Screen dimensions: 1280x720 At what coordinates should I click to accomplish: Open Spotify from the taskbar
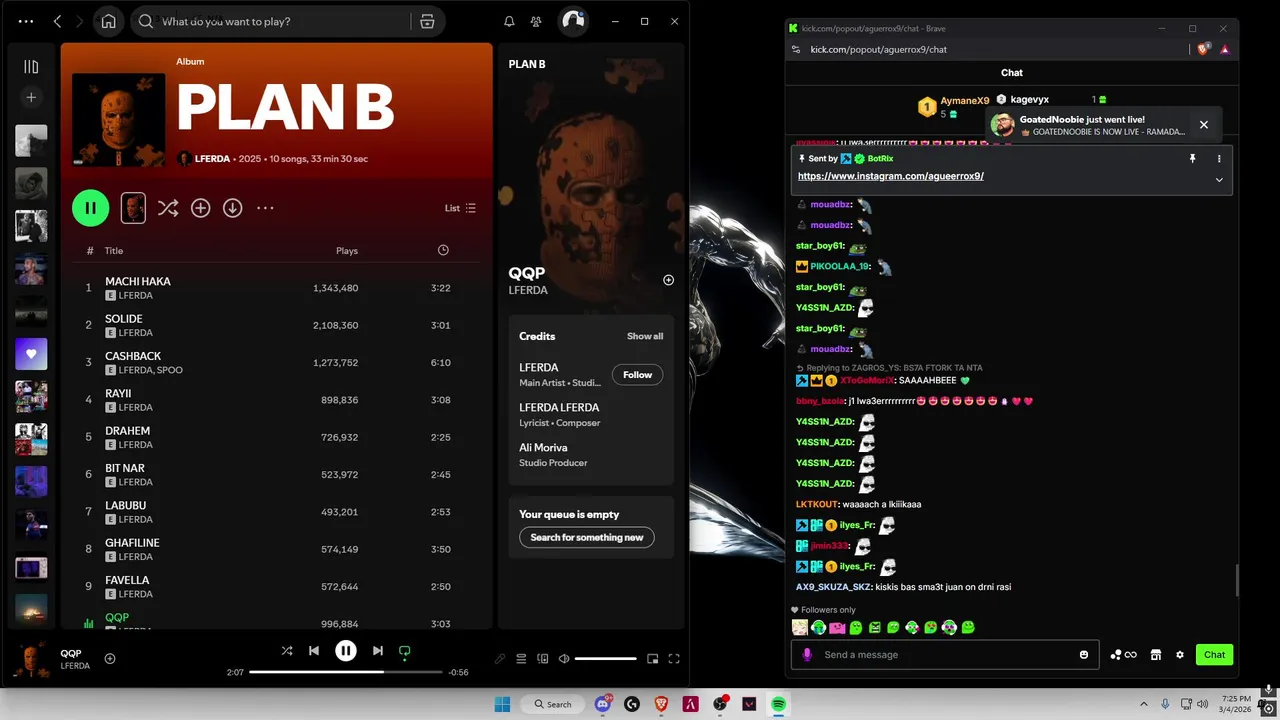point(778,704)
